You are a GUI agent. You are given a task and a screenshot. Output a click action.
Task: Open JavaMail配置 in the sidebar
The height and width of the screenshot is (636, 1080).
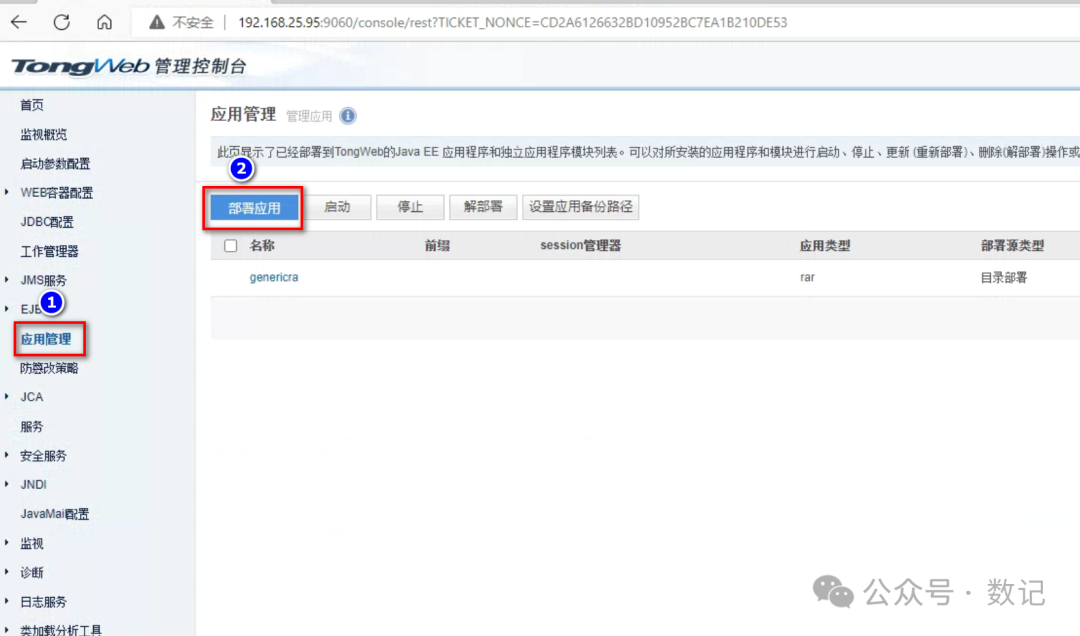point(54,514)
